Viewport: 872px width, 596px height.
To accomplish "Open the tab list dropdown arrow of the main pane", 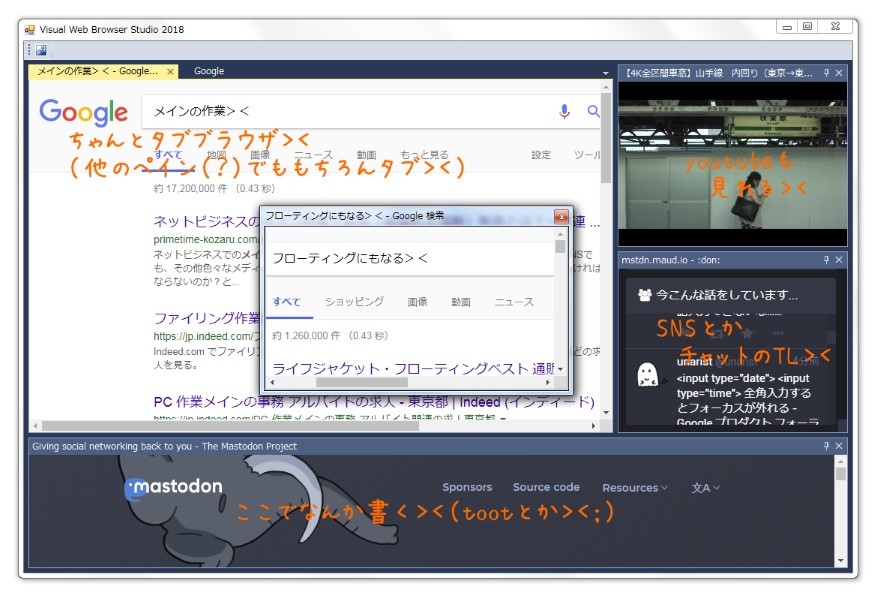I will pos(605,73).
